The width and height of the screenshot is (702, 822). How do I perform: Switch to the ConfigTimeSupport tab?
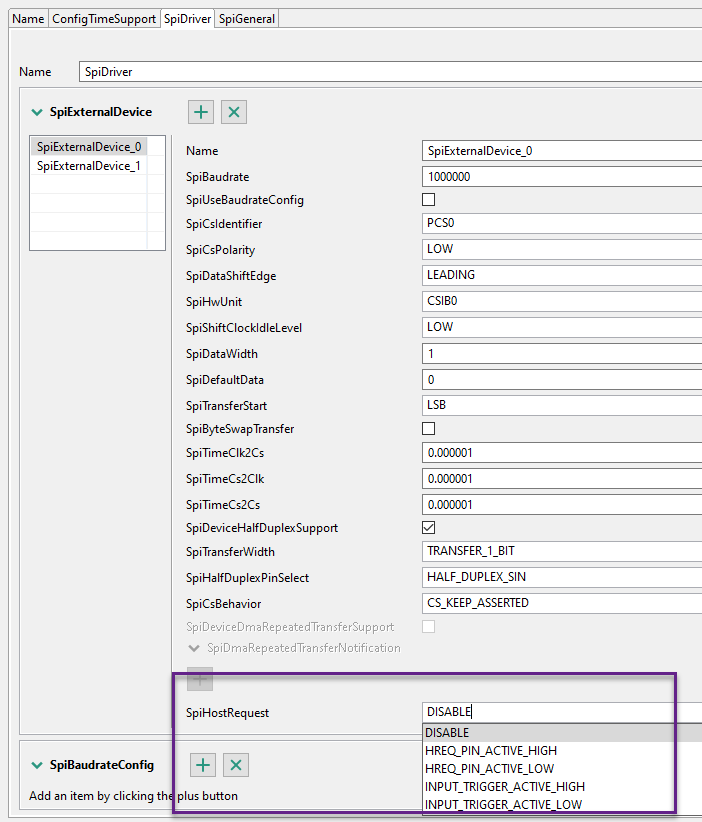[104, 18]
